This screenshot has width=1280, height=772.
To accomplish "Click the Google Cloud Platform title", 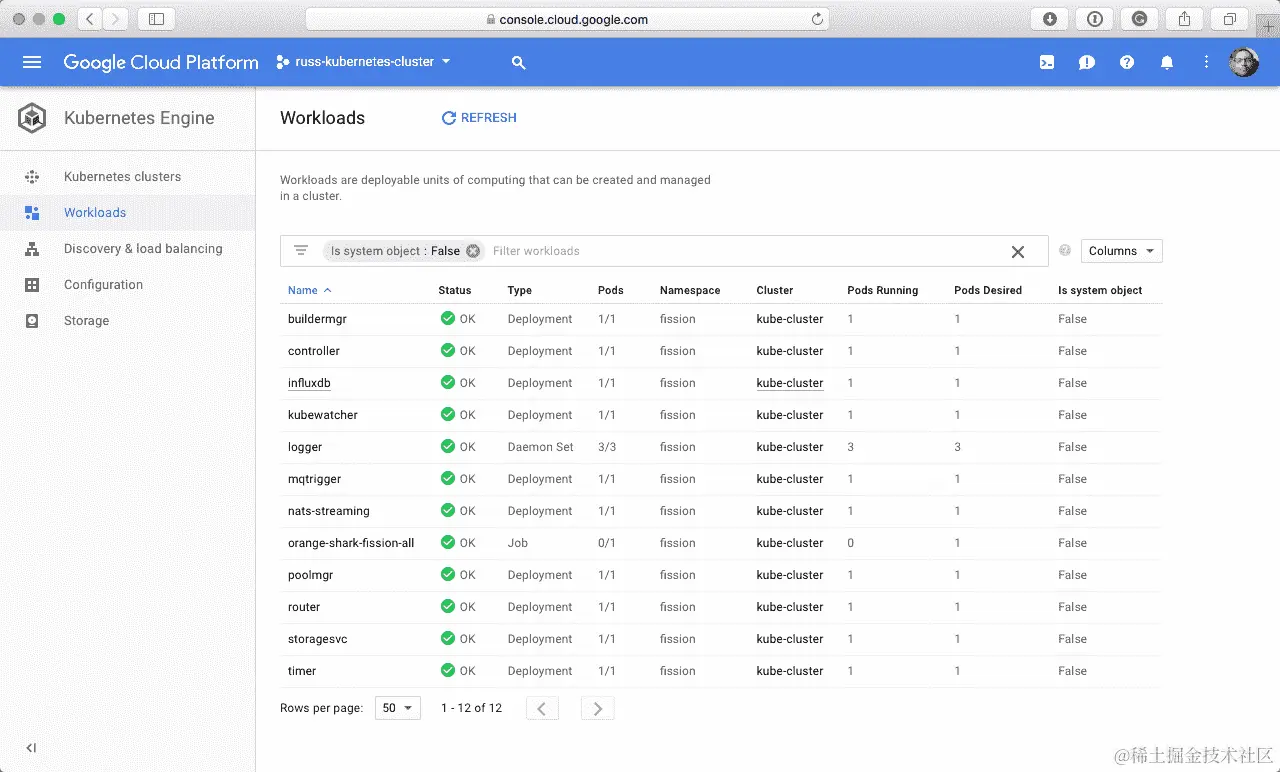I will tap(161, 62).
